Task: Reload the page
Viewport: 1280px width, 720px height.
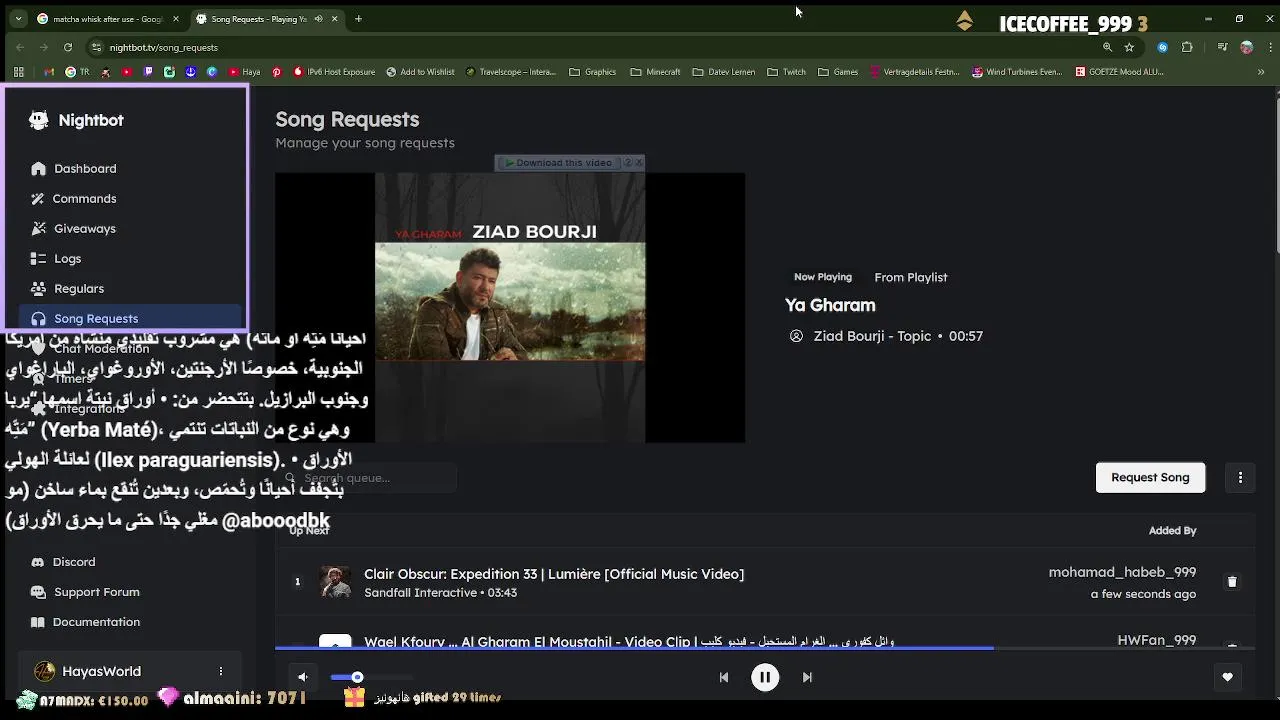Action: [x=68, y=47]
